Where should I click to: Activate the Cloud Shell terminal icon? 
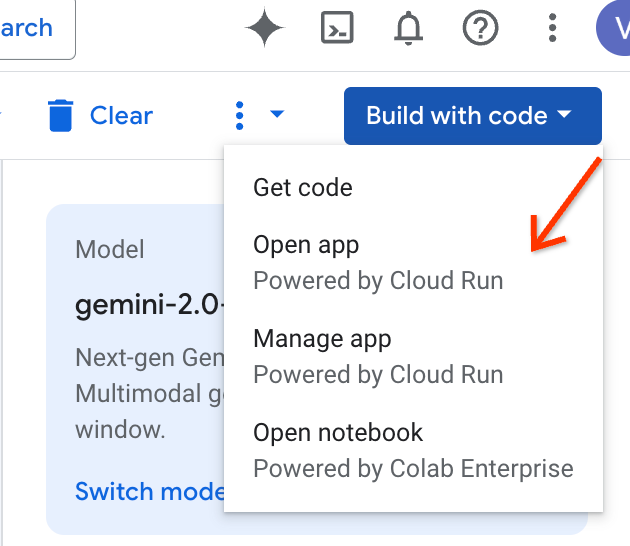click(338, 28)
